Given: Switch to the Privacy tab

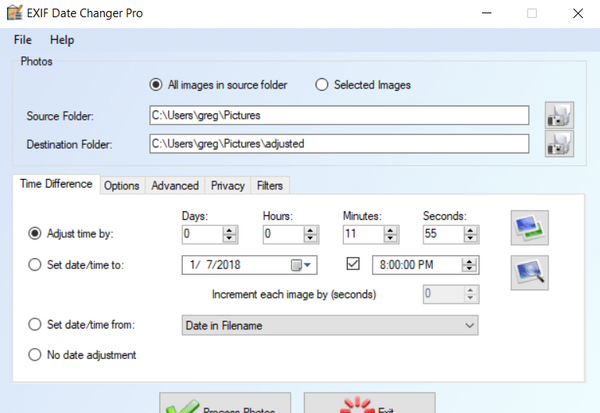Looking at the screenshot, I should [228, 186].
